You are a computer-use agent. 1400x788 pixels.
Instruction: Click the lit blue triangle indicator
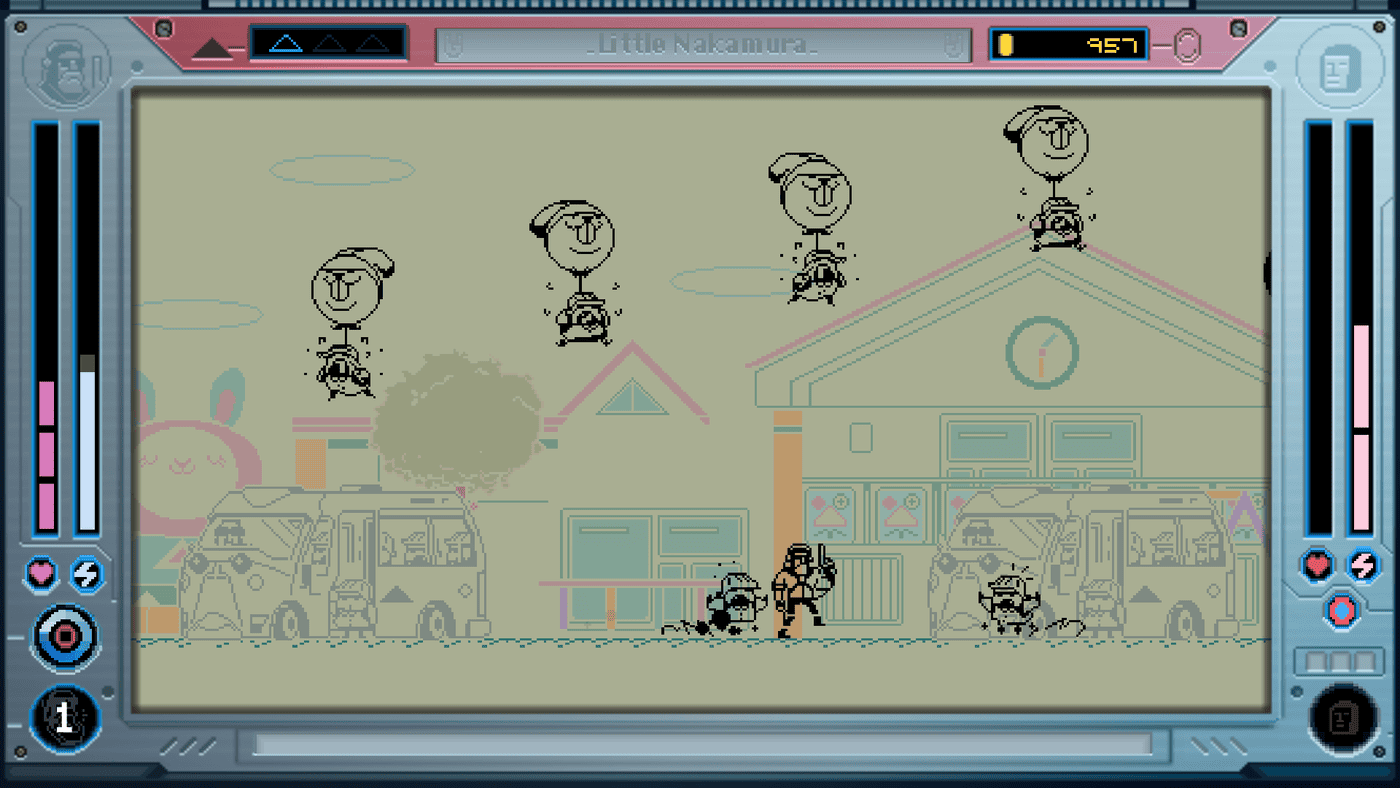point(286,44)
